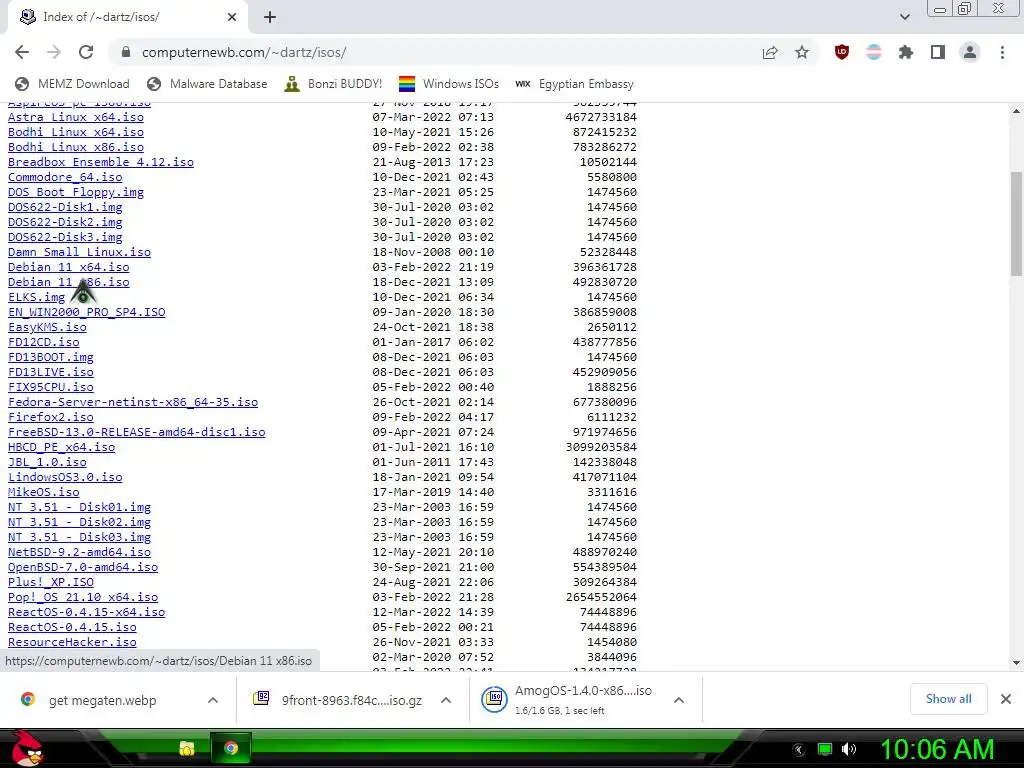Screen dimensions: 1024x768
Task: Expand options for 9front iso.gz download
Action: tap(446, 700)
